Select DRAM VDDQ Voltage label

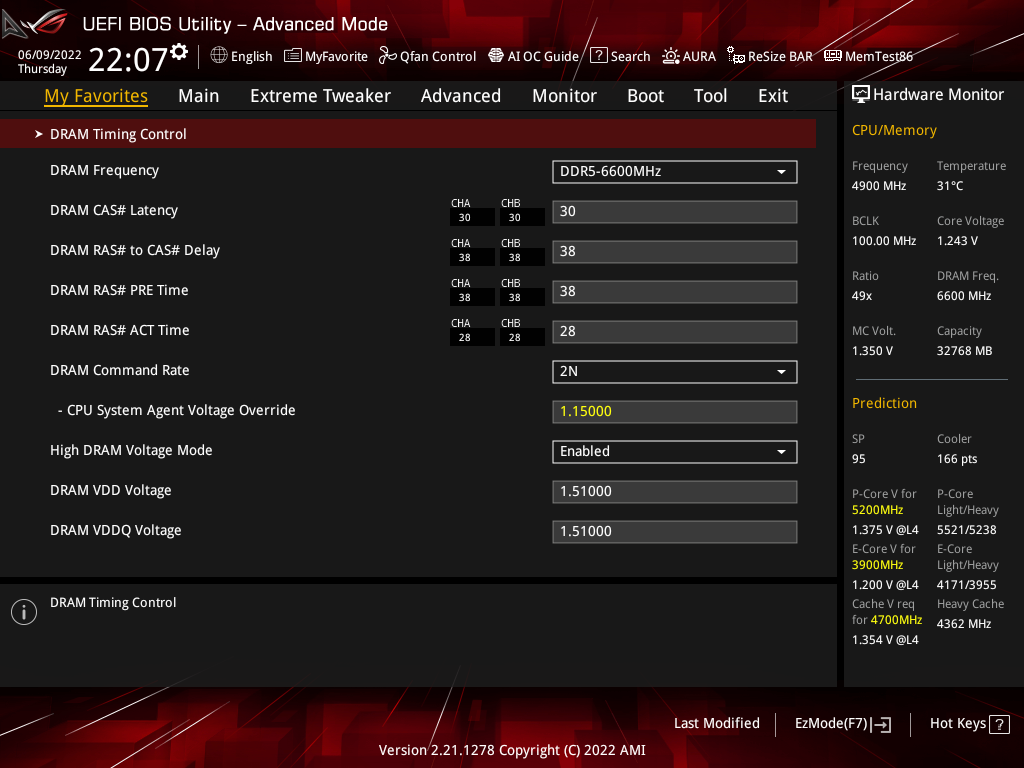(x=116, y=530)
